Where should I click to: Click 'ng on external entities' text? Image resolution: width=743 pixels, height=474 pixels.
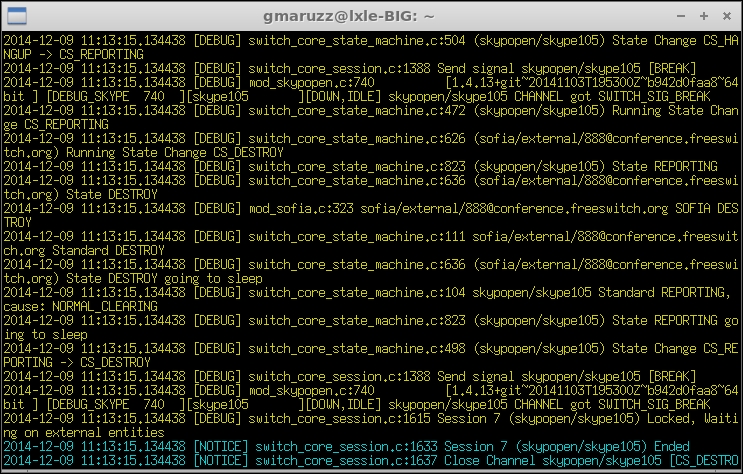pyautogui.click(x=84, y=433)
